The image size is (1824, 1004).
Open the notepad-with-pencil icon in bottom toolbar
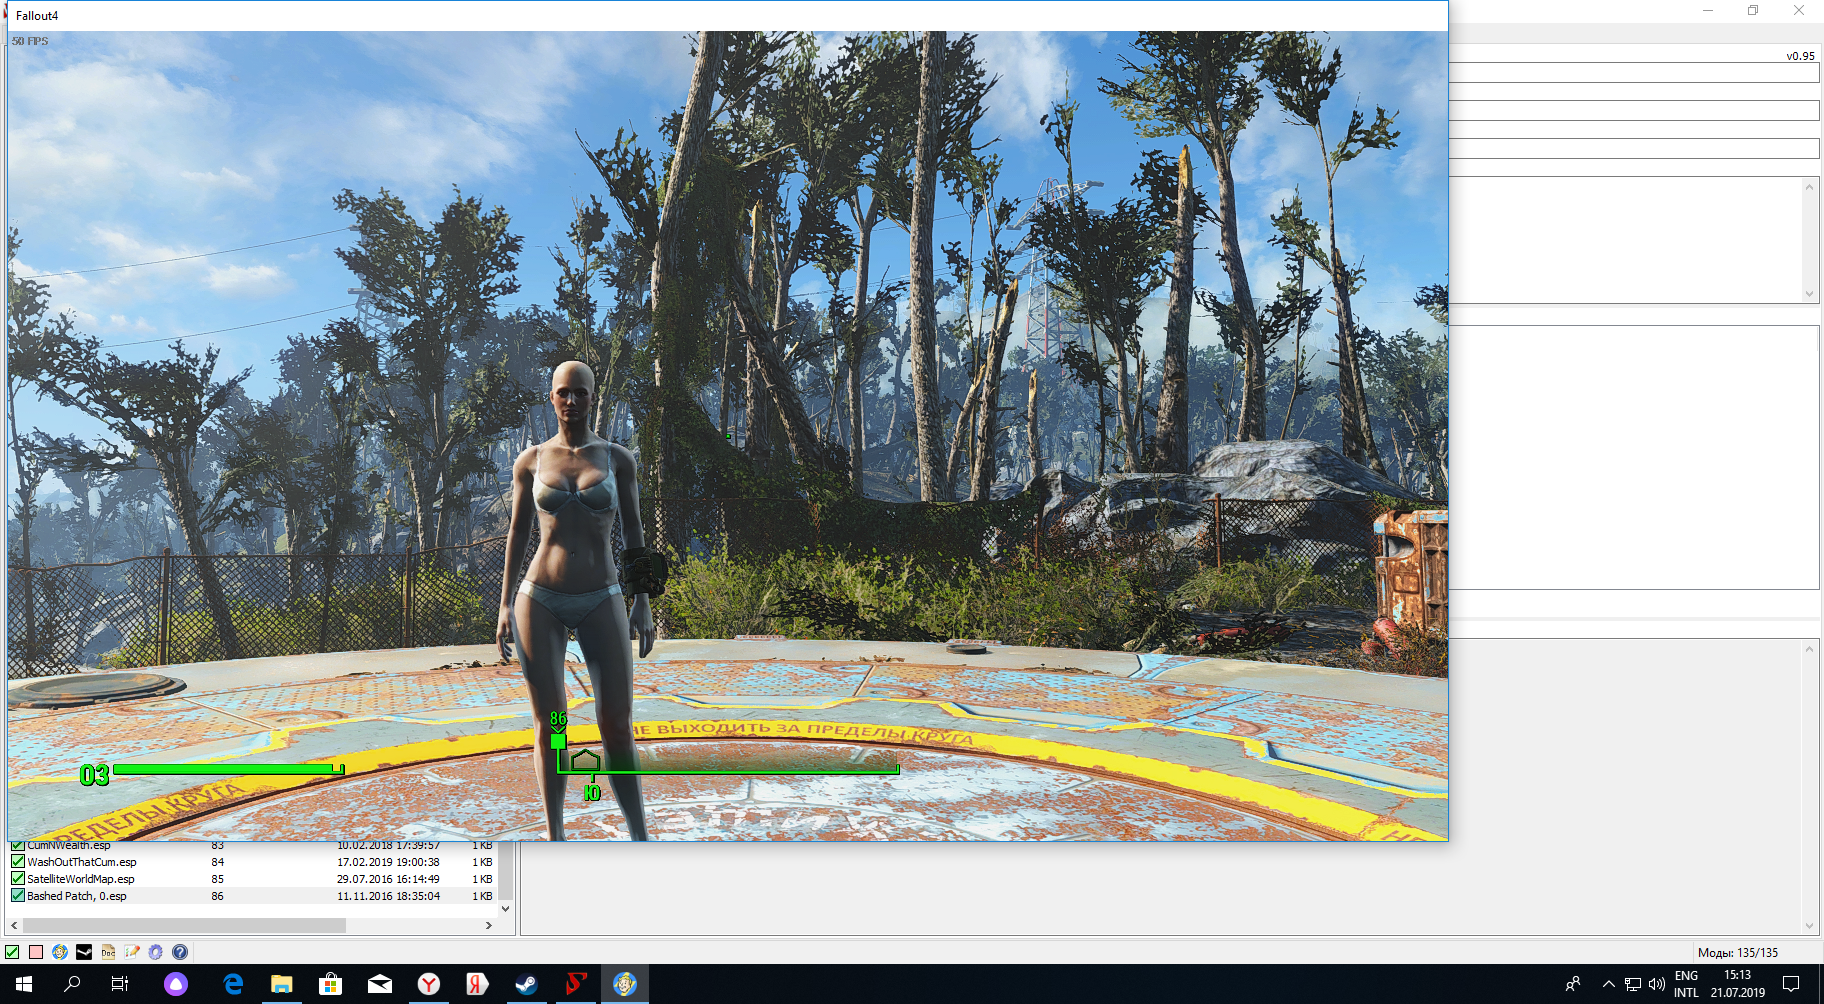[132, 952]
